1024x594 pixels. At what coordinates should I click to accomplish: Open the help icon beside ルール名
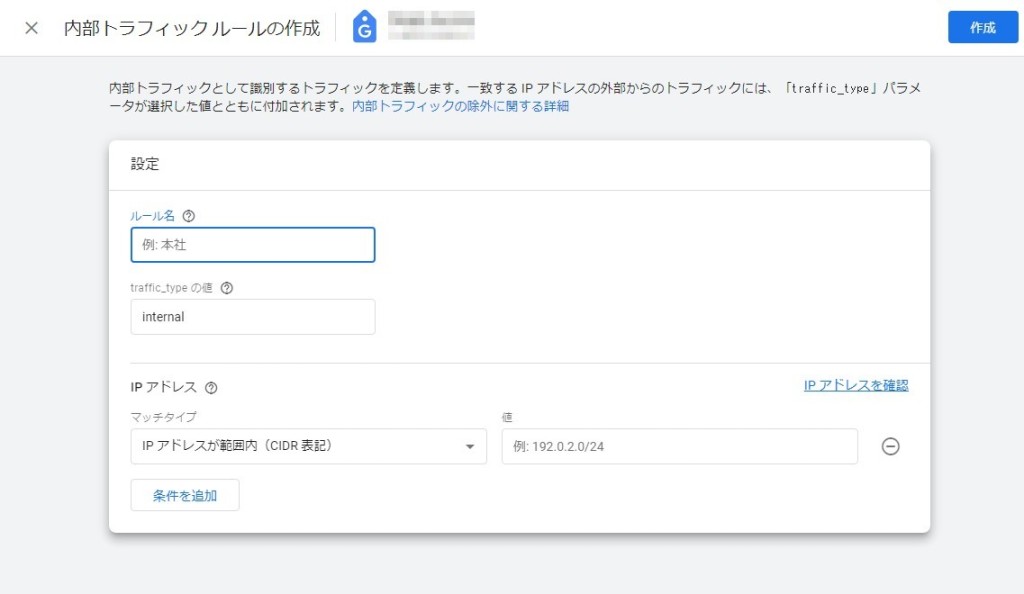click(189, 216)
